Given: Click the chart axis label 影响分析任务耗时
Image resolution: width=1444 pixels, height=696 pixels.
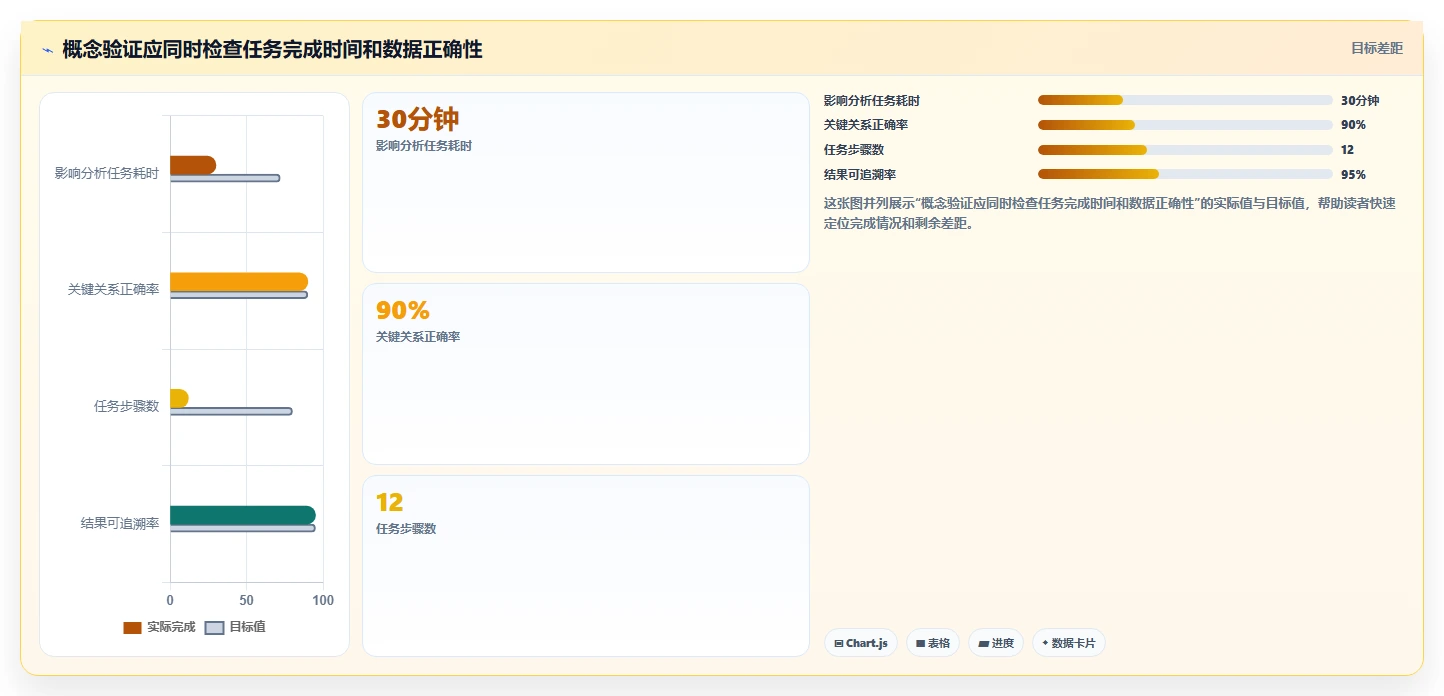Looking at the screenshot, I should pyautogui.click(x=107, y=173).
